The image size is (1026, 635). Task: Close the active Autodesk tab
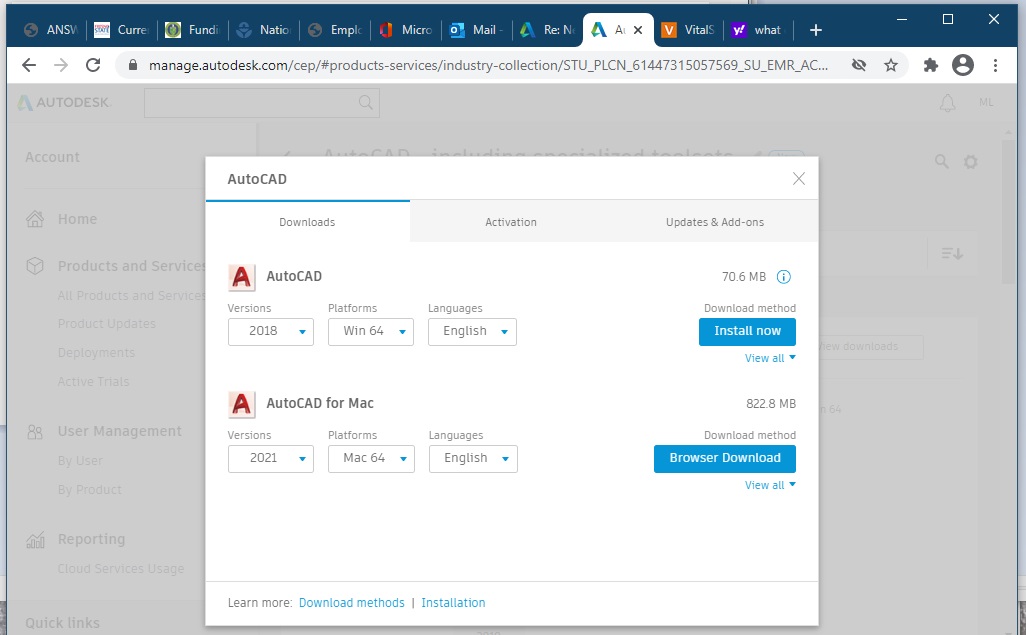pyautogui.click(x=638, y=30)
